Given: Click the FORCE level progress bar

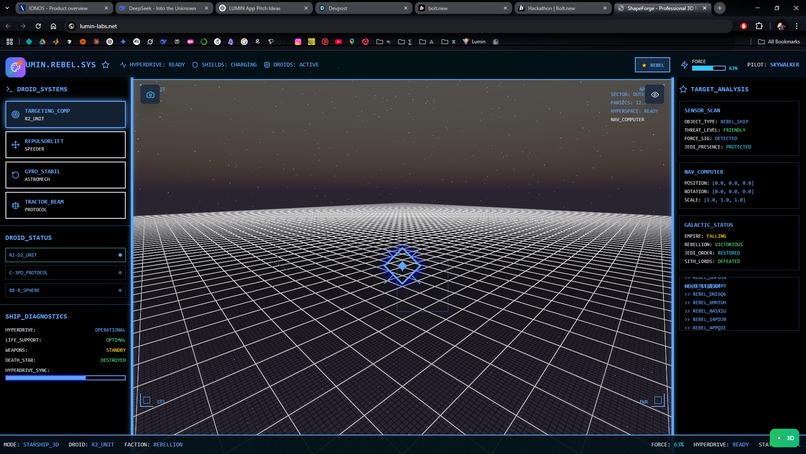Looking at the screenshot, I should pos(708,68).
